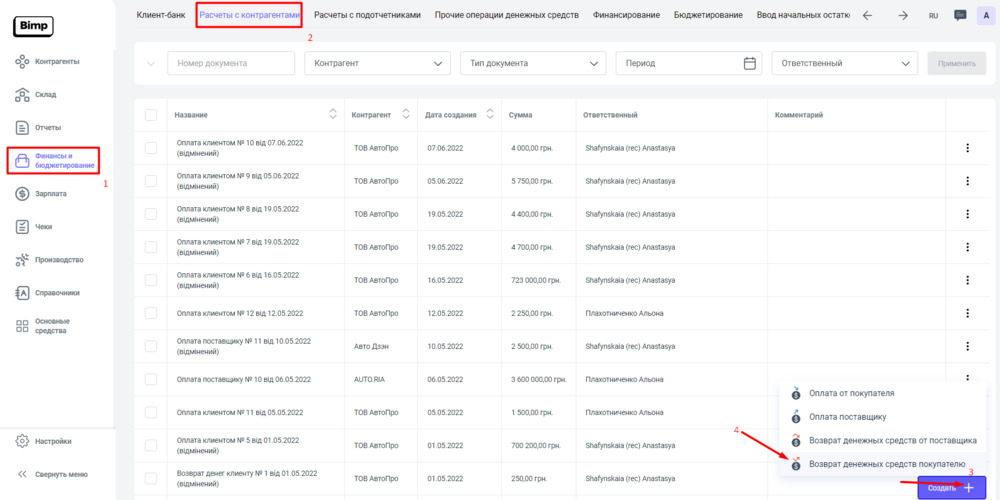Click the Склад warehouse sidebar icon
The image size is (1000, 500).
pyautogui.click(x=23, y=95)
